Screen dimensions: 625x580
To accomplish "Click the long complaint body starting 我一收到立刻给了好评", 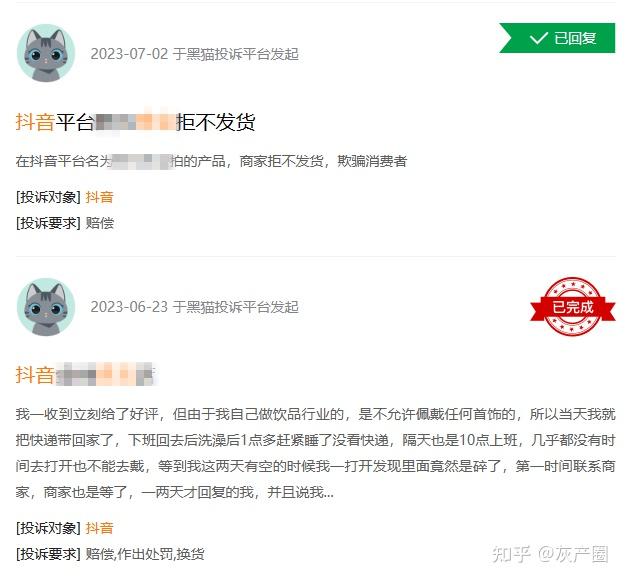I will pyautogui.click(x=316, y=453).
